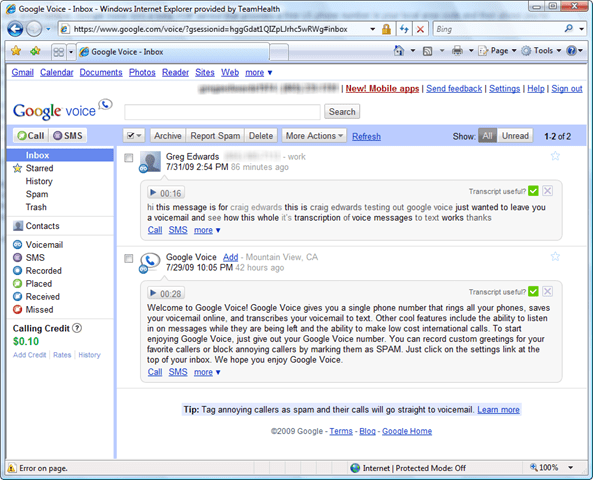The width and height of the screenshot is (593, 480).
Task: Click the Archive button
Action: tap(168, 135)
